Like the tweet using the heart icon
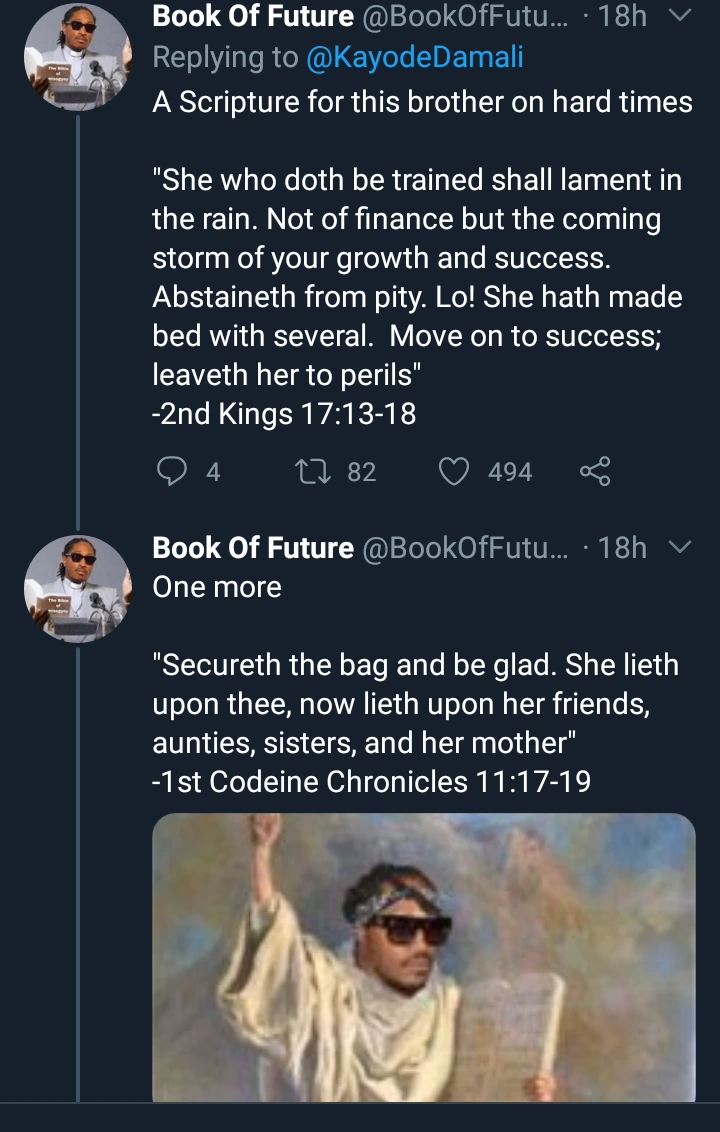 tap(455, 471)
